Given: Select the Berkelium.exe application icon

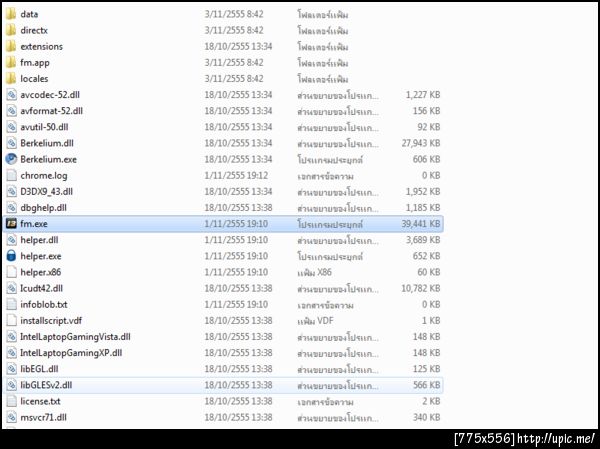Looking at the screenshot, I should click(x=11, y=159).
